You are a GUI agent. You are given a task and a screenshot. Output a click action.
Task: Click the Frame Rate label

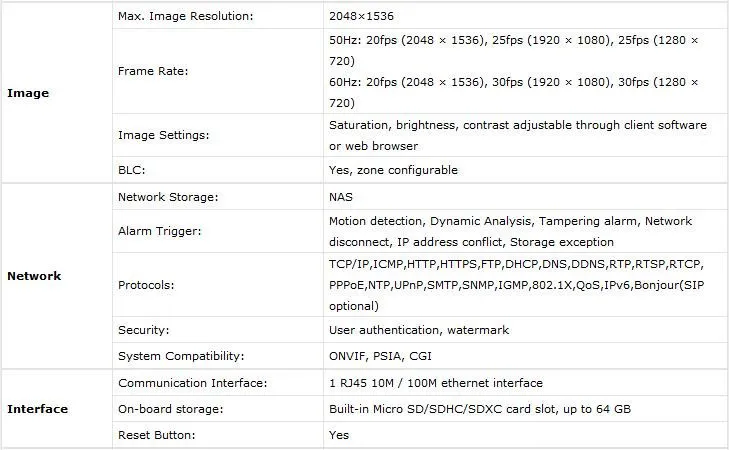click(153, 71)
